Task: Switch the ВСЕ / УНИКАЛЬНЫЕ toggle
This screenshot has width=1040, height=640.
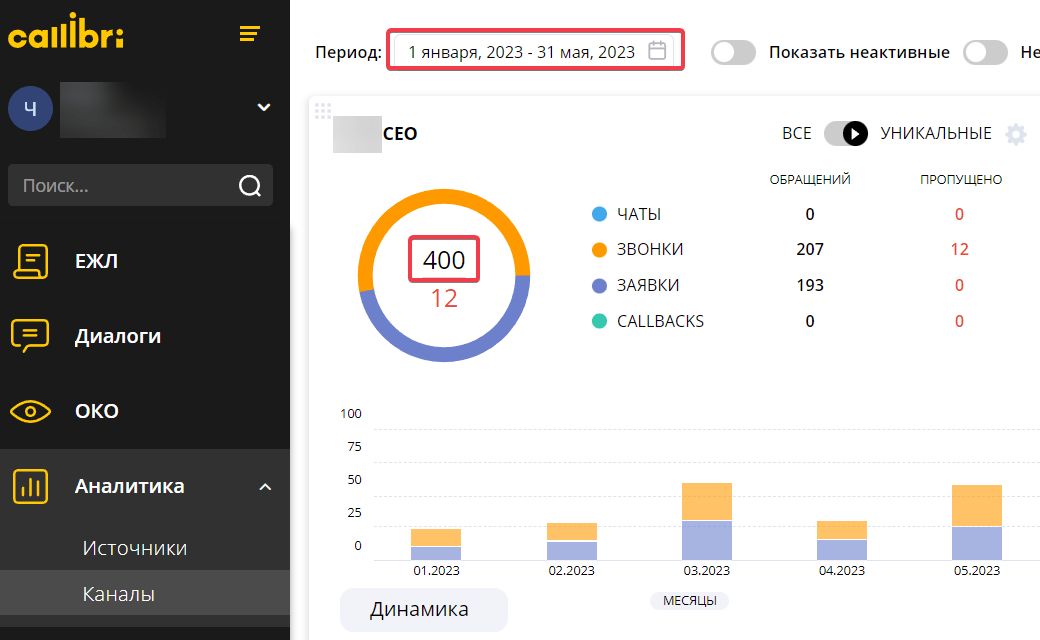Action: click(x=846, y=134)
